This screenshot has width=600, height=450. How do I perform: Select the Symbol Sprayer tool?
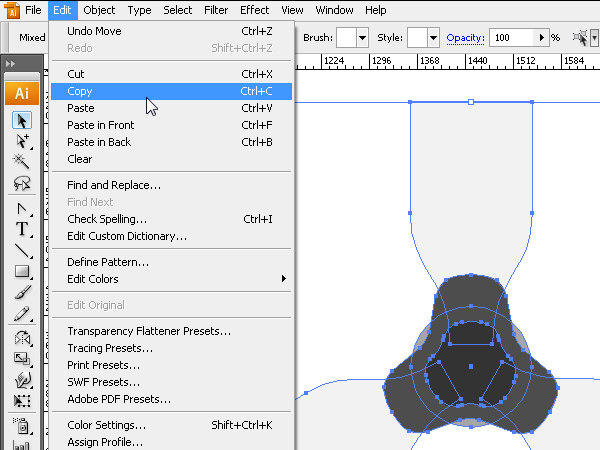22,426
